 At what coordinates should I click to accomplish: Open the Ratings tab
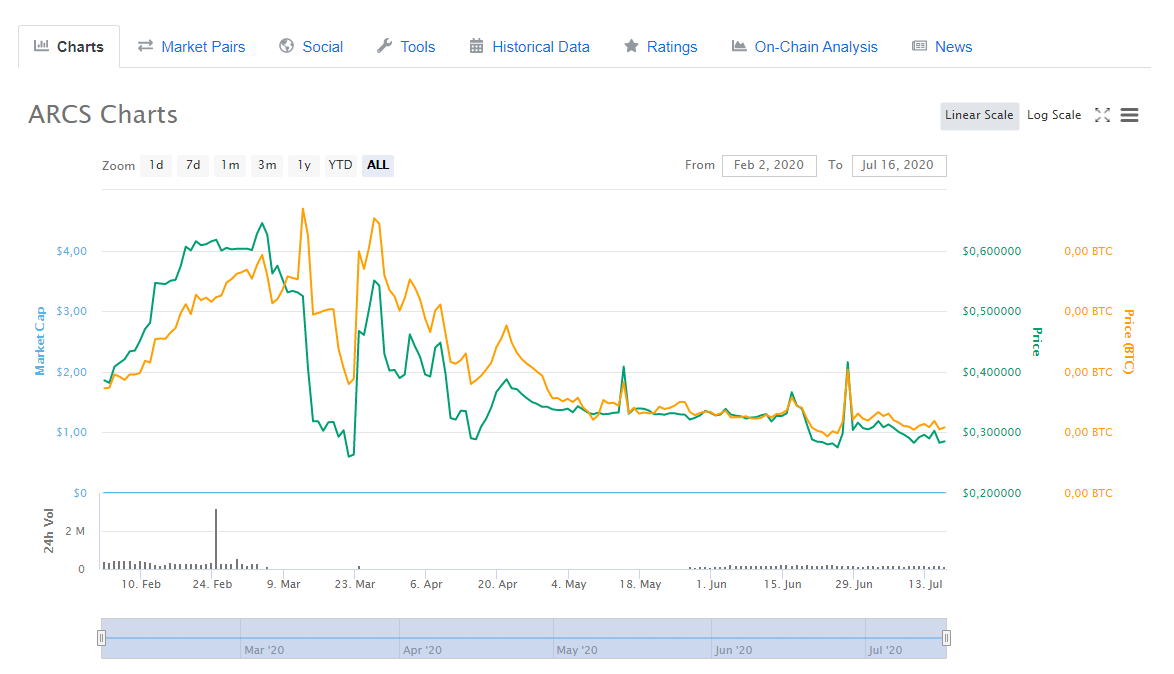tap(660, 46)
